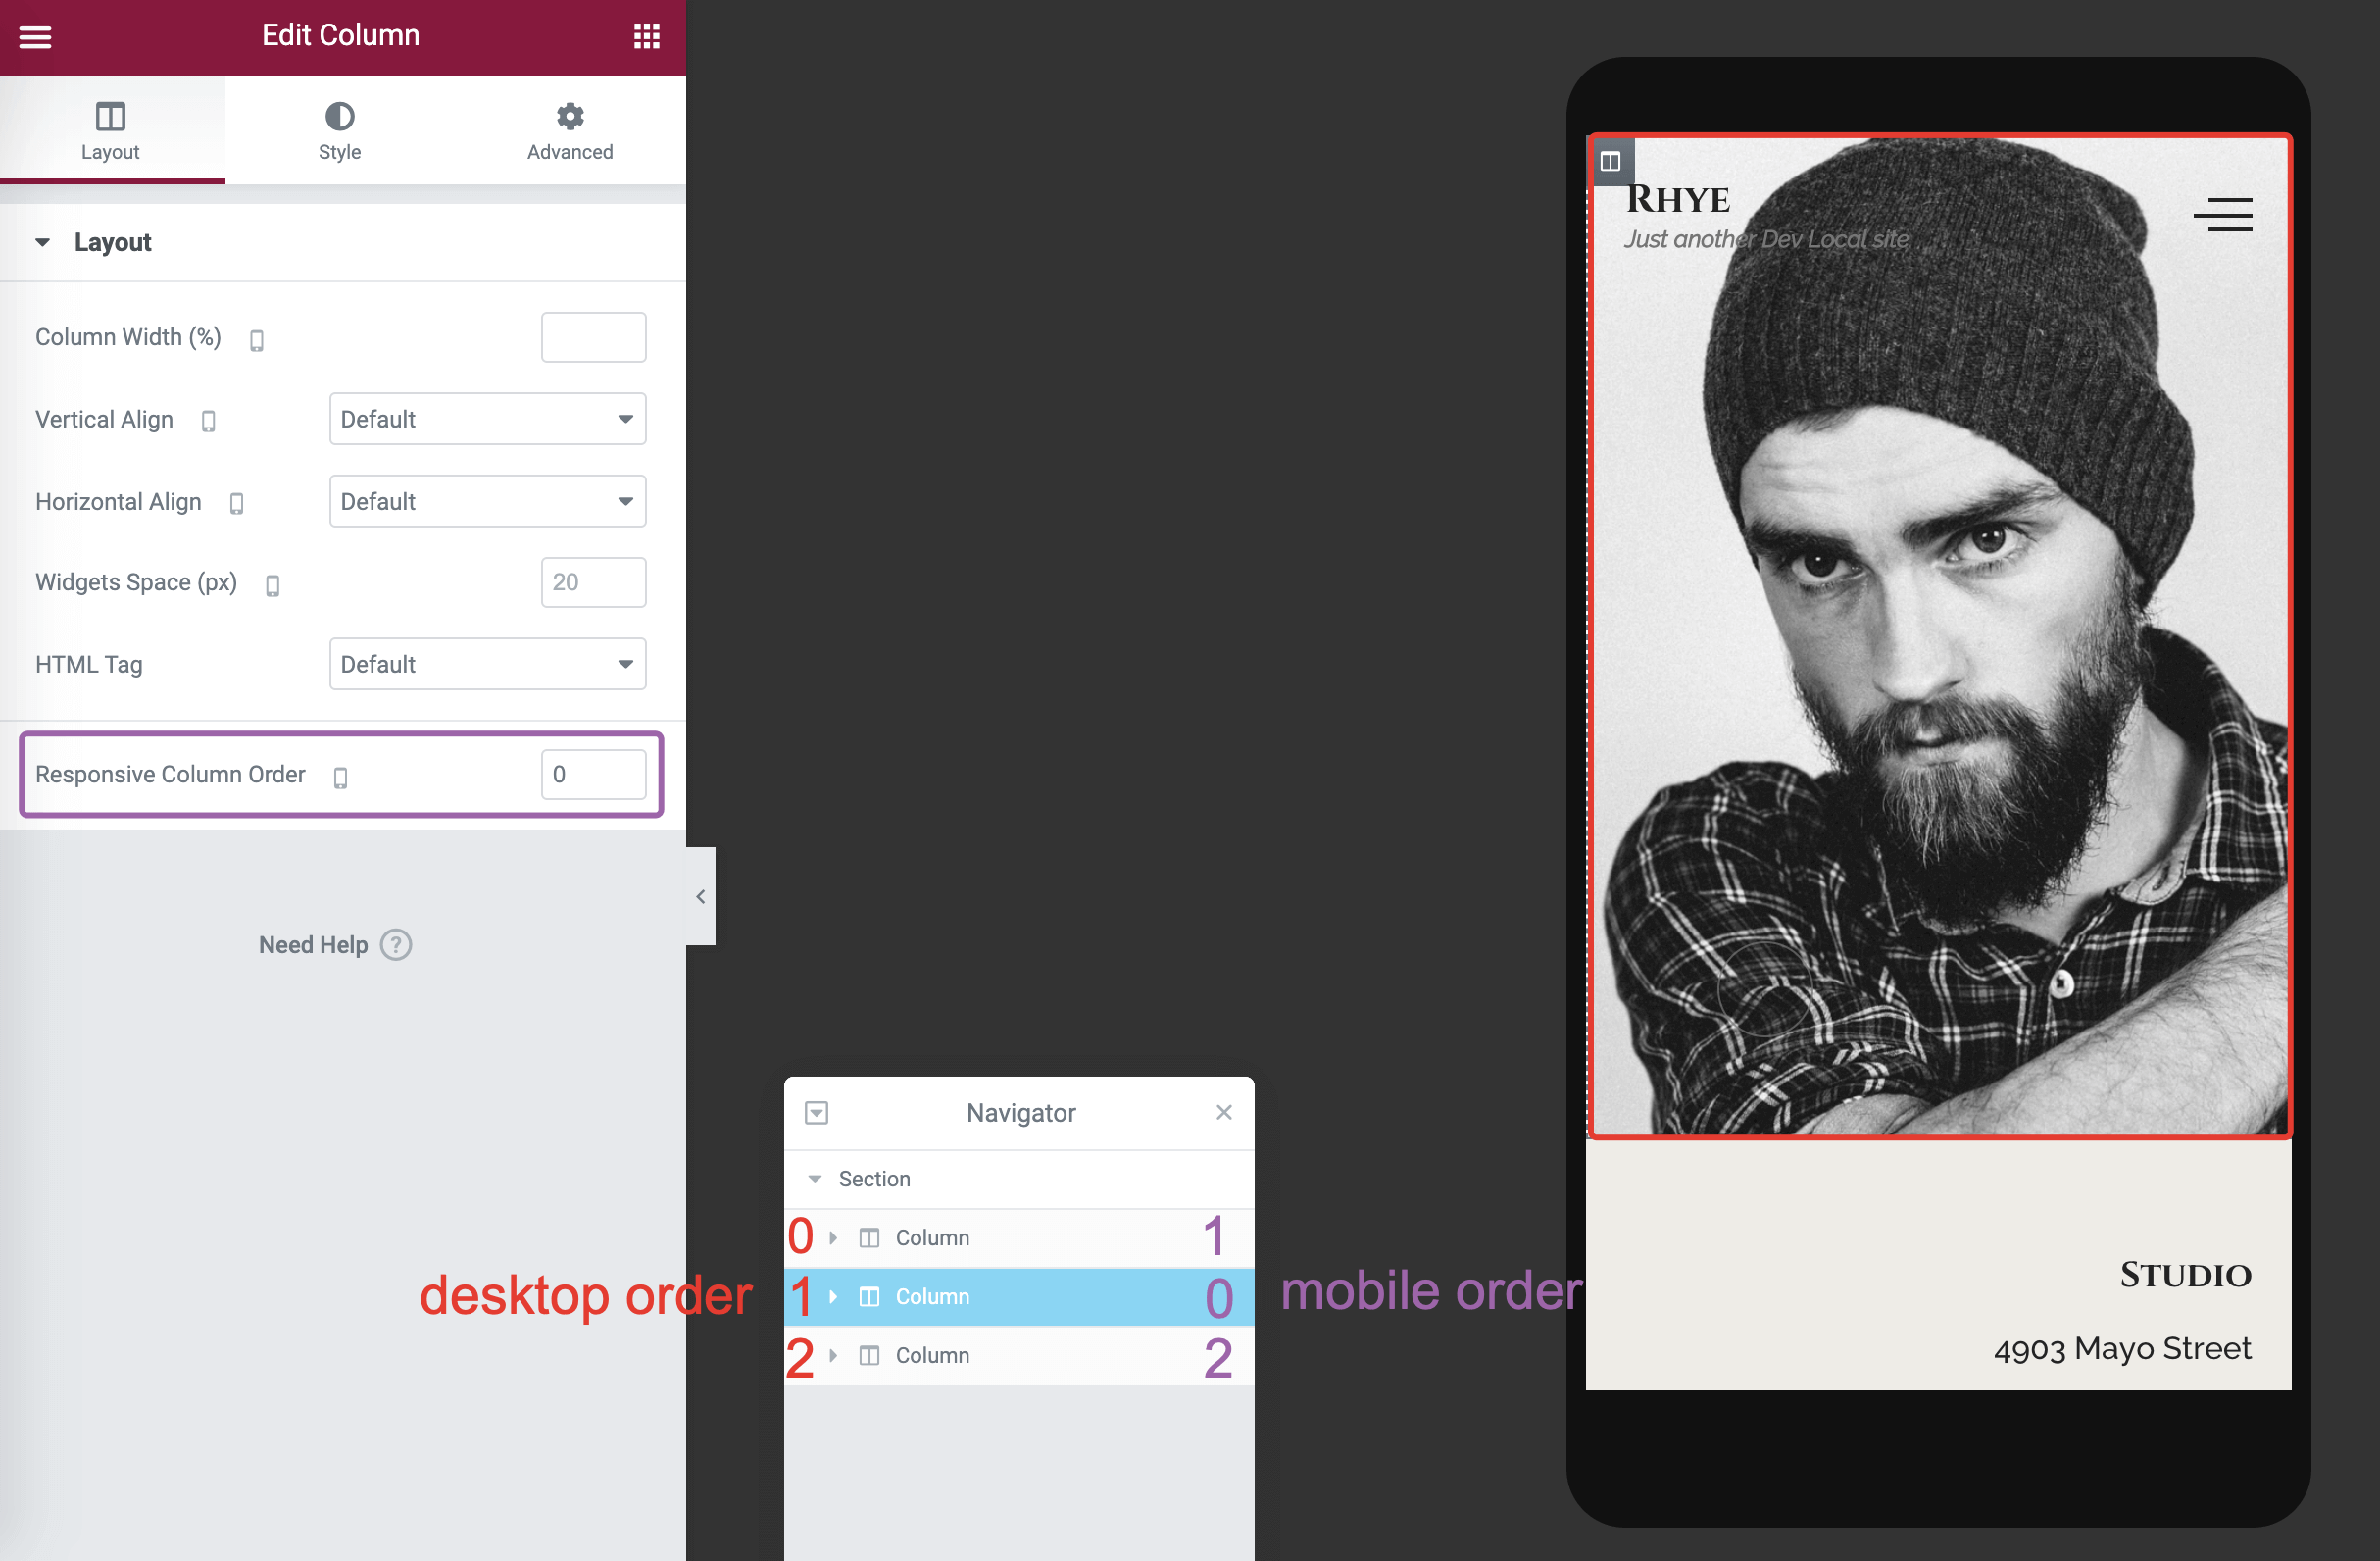Open the HTML Tag dropdown
Screen dimensions: 2380x1561
(487, 664)
